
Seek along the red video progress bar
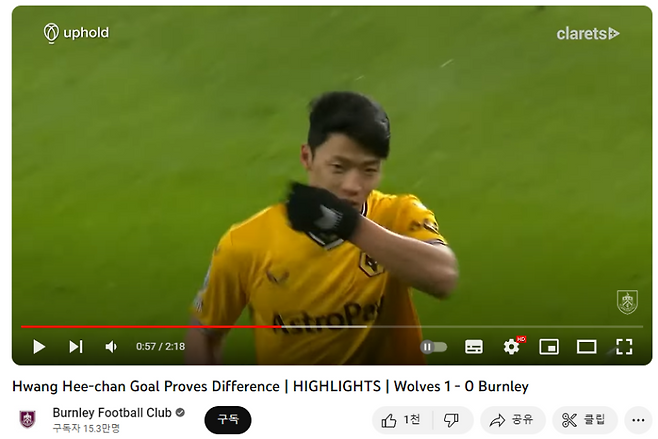[x=332, y=326]
